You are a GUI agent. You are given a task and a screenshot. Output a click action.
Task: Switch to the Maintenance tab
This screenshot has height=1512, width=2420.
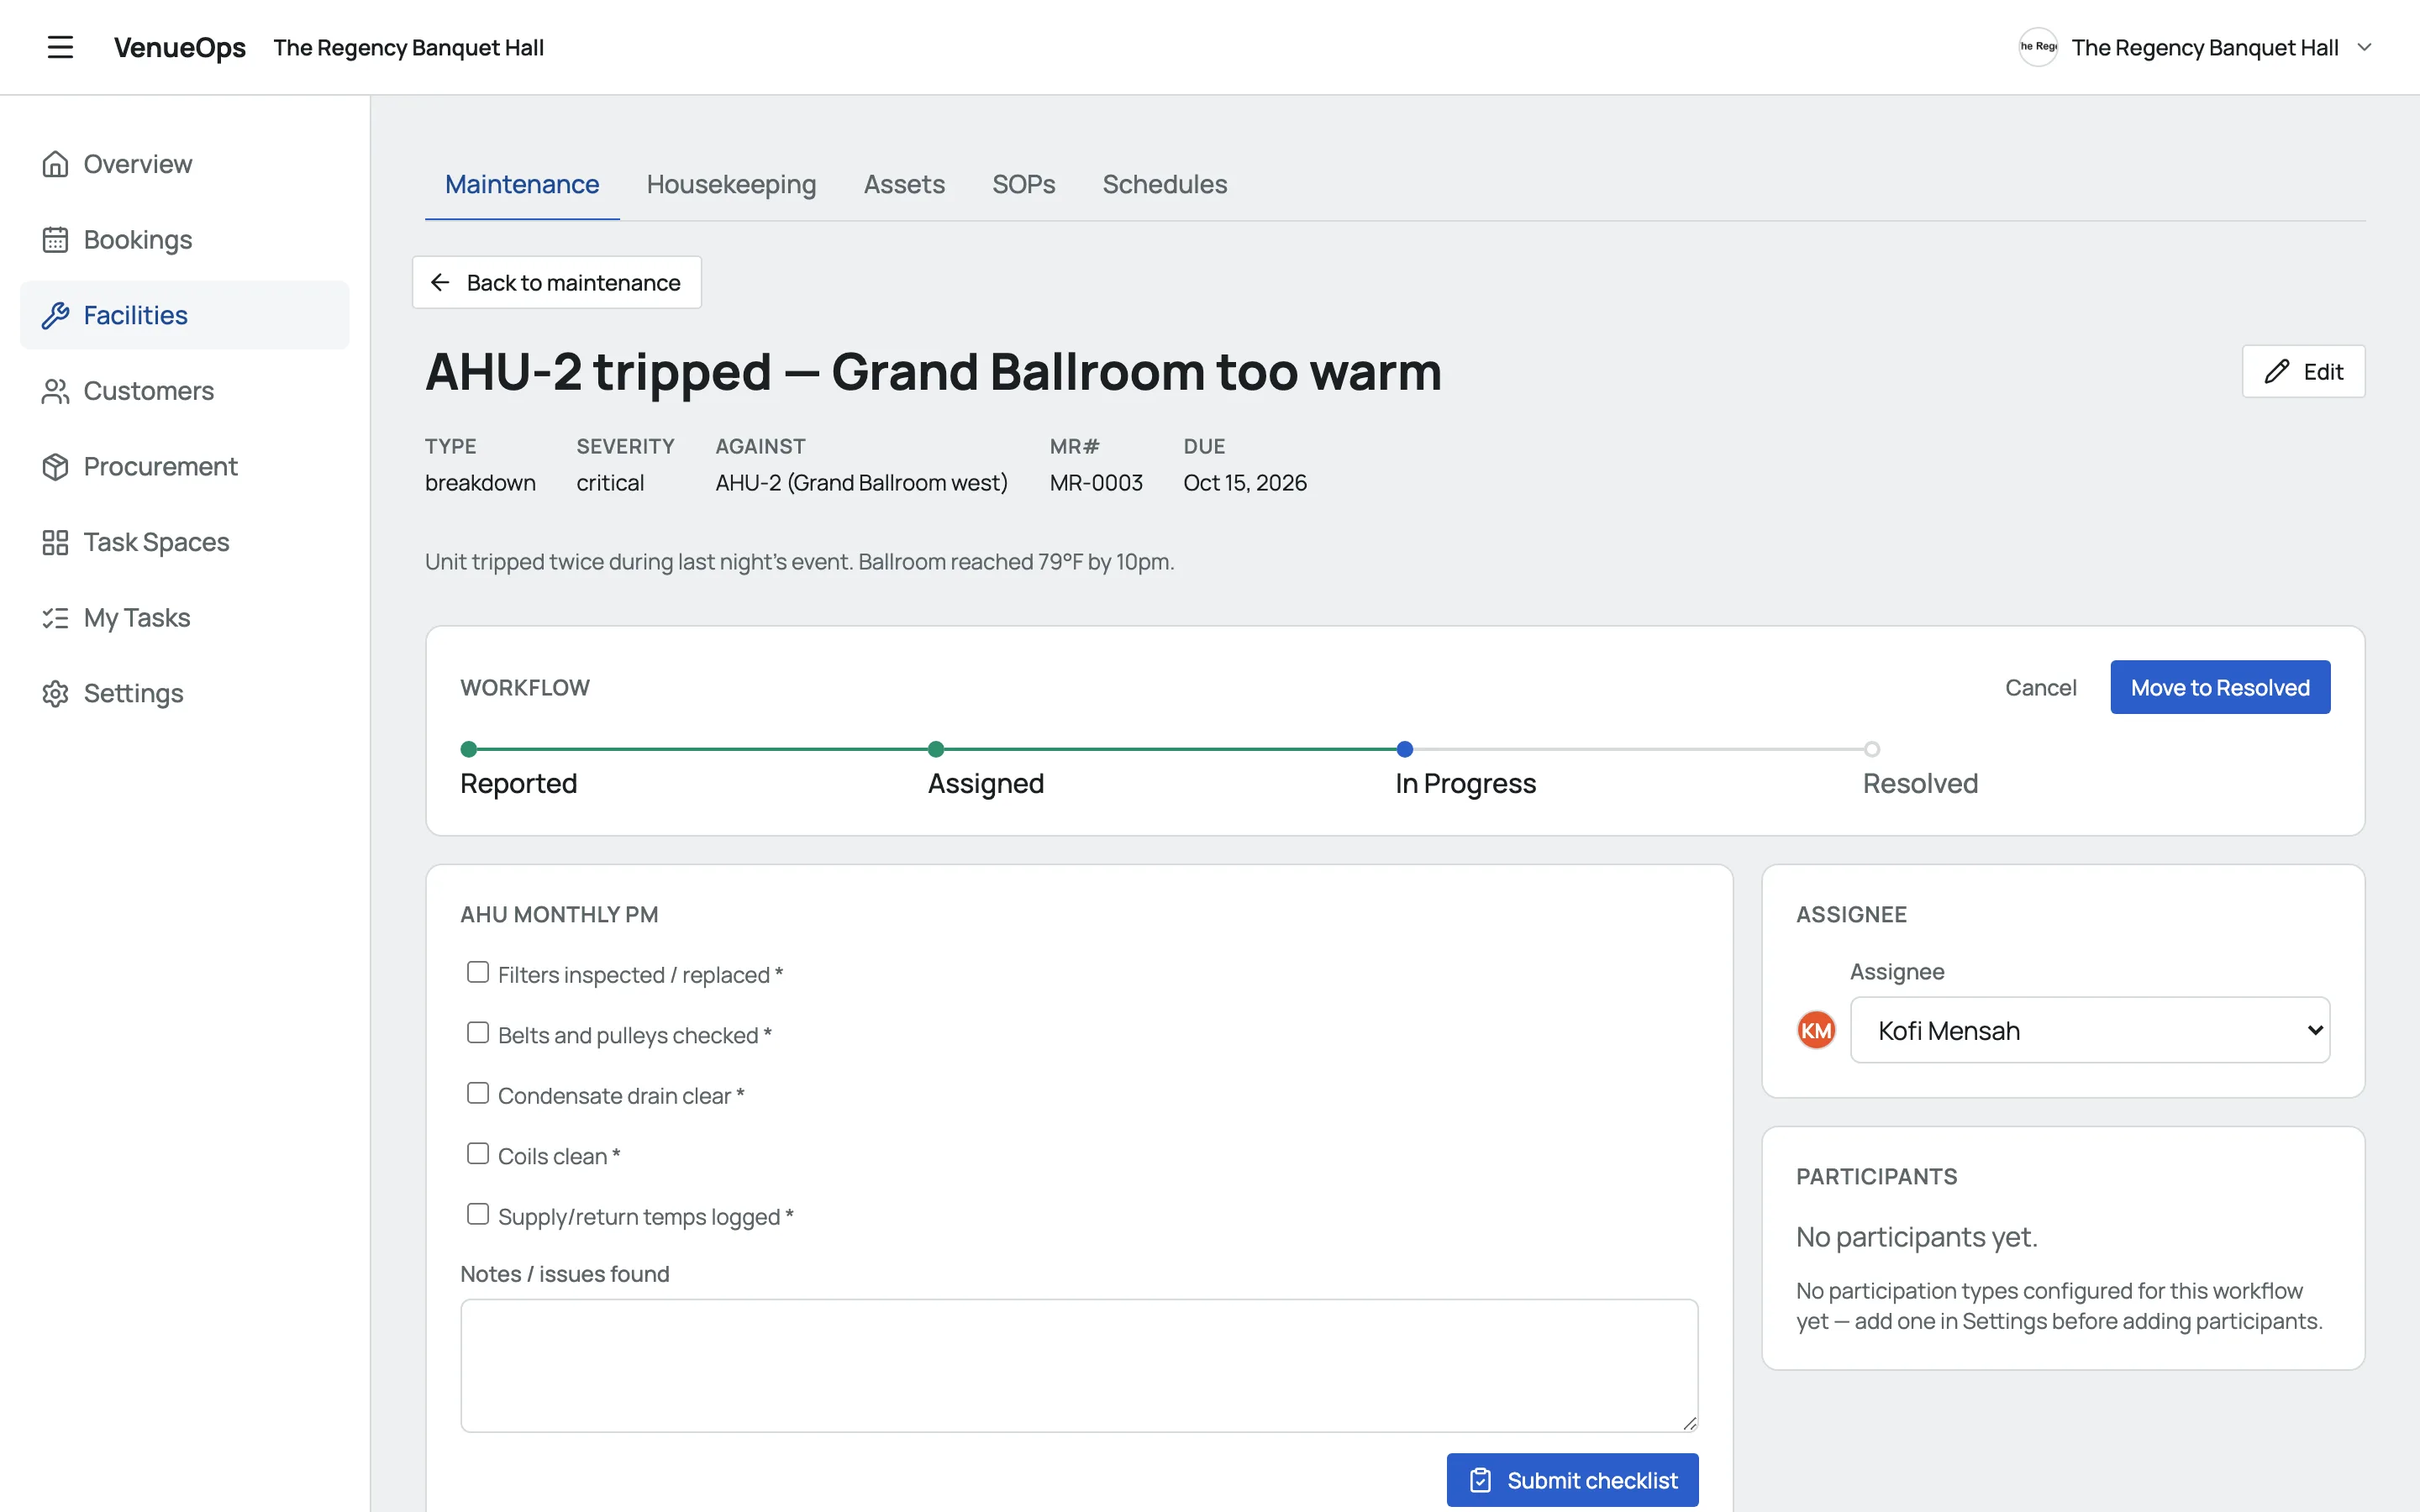click(522, 184)
